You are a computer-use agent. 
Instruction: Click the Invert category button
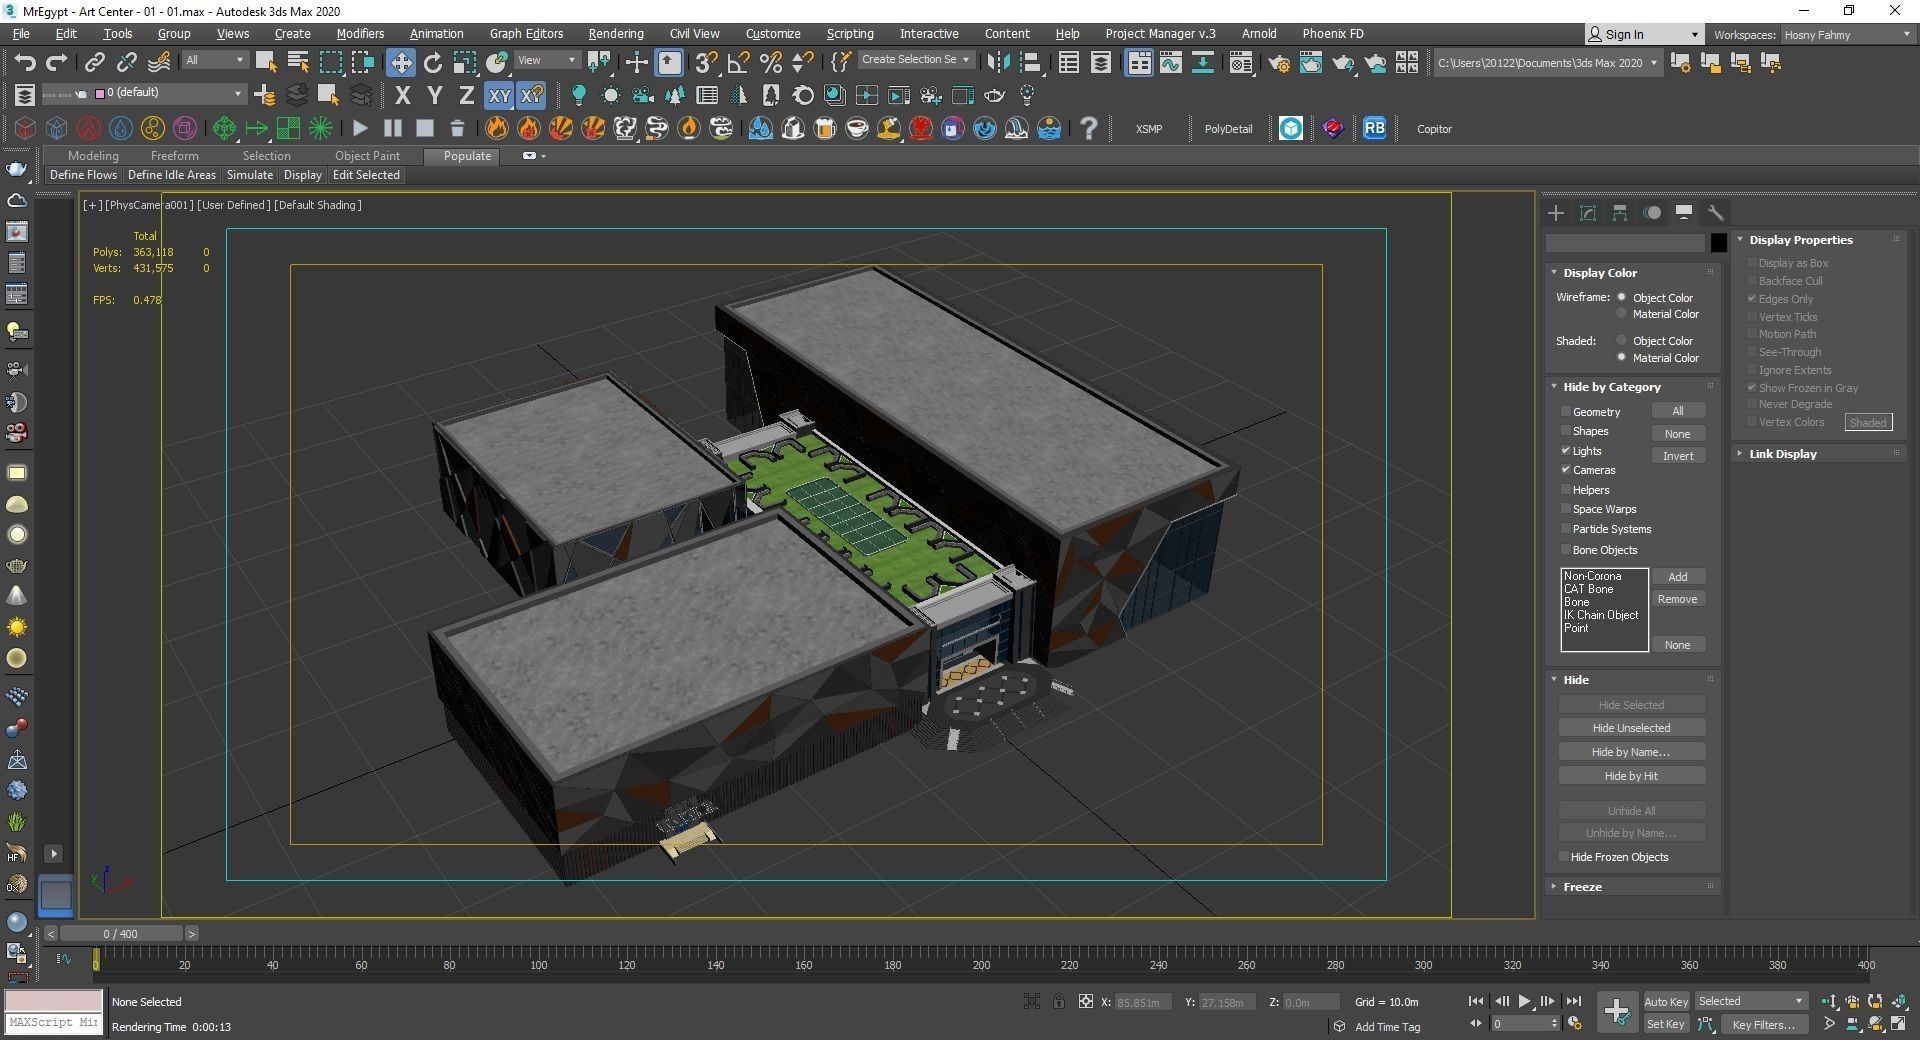(x=1678, y=456)
